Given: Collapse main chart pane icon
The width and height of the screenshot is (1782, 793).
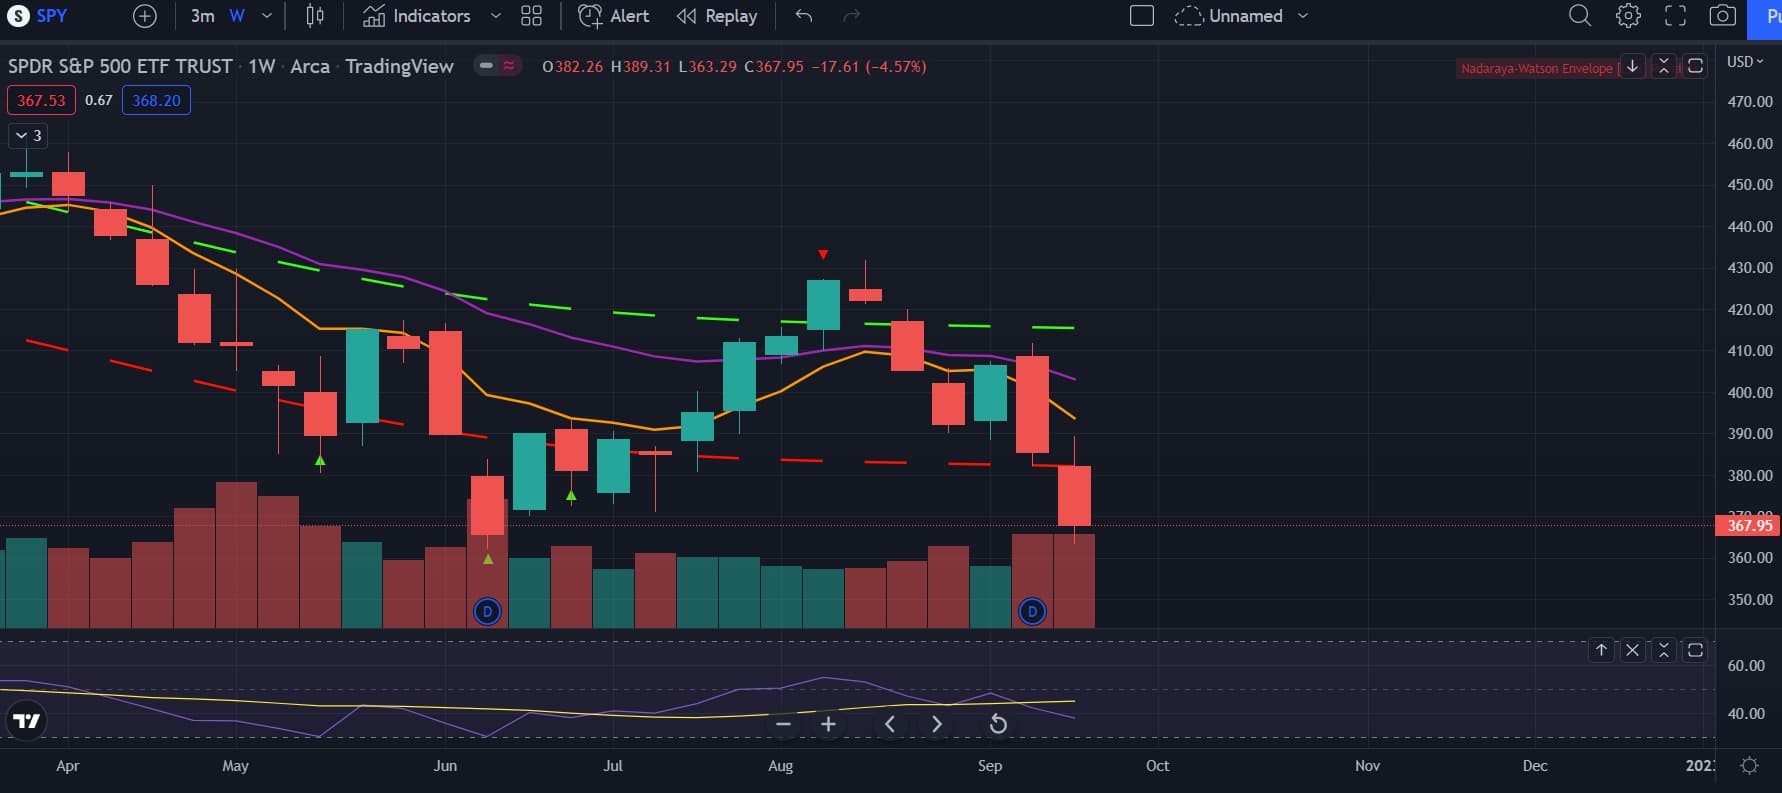Looking at the screenshot, I should pyautogui.click(x=1664, y=66).
